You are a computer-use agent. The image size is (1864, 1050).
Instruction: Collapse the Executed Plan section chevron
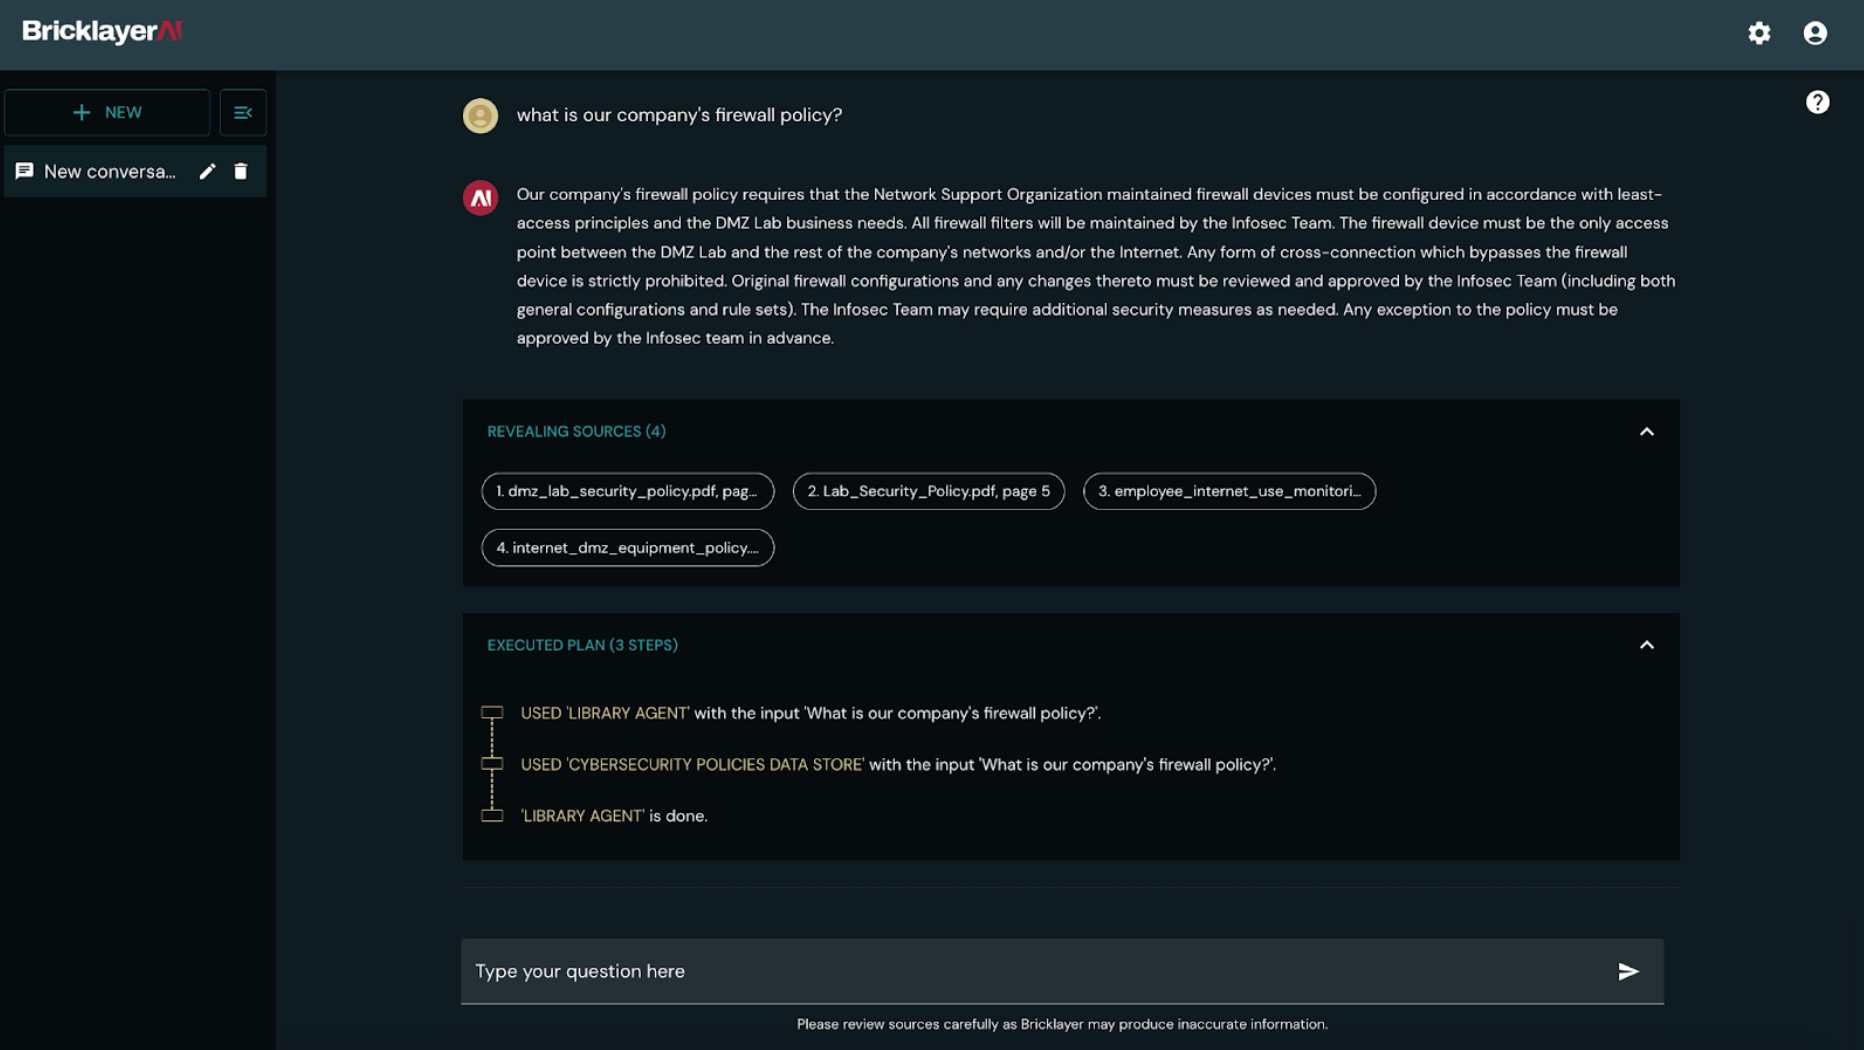pyautogui.click(x=1646, y=645)
